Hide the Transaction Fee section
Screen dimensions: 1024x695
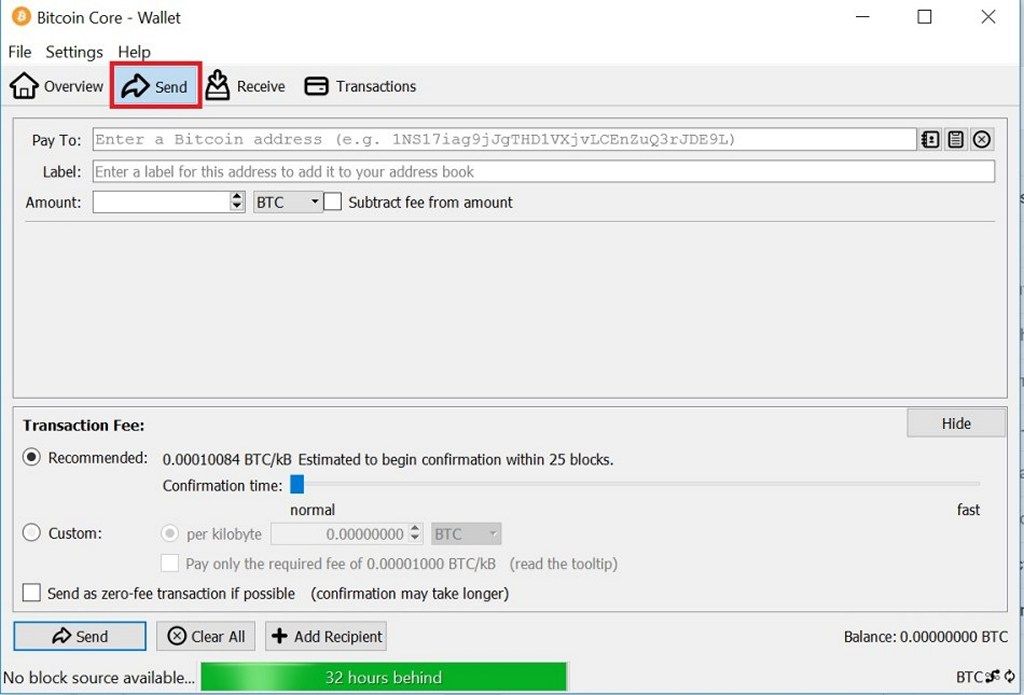click(956, 423)
